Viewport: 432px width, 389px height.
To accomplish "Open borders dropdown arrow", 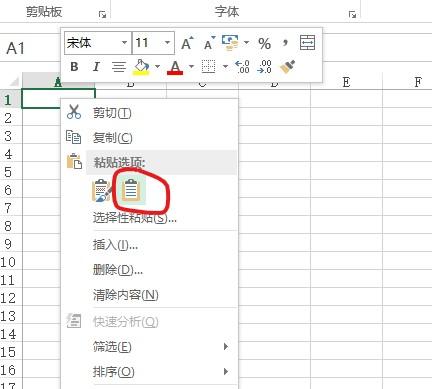I will (x=225, y=67).
